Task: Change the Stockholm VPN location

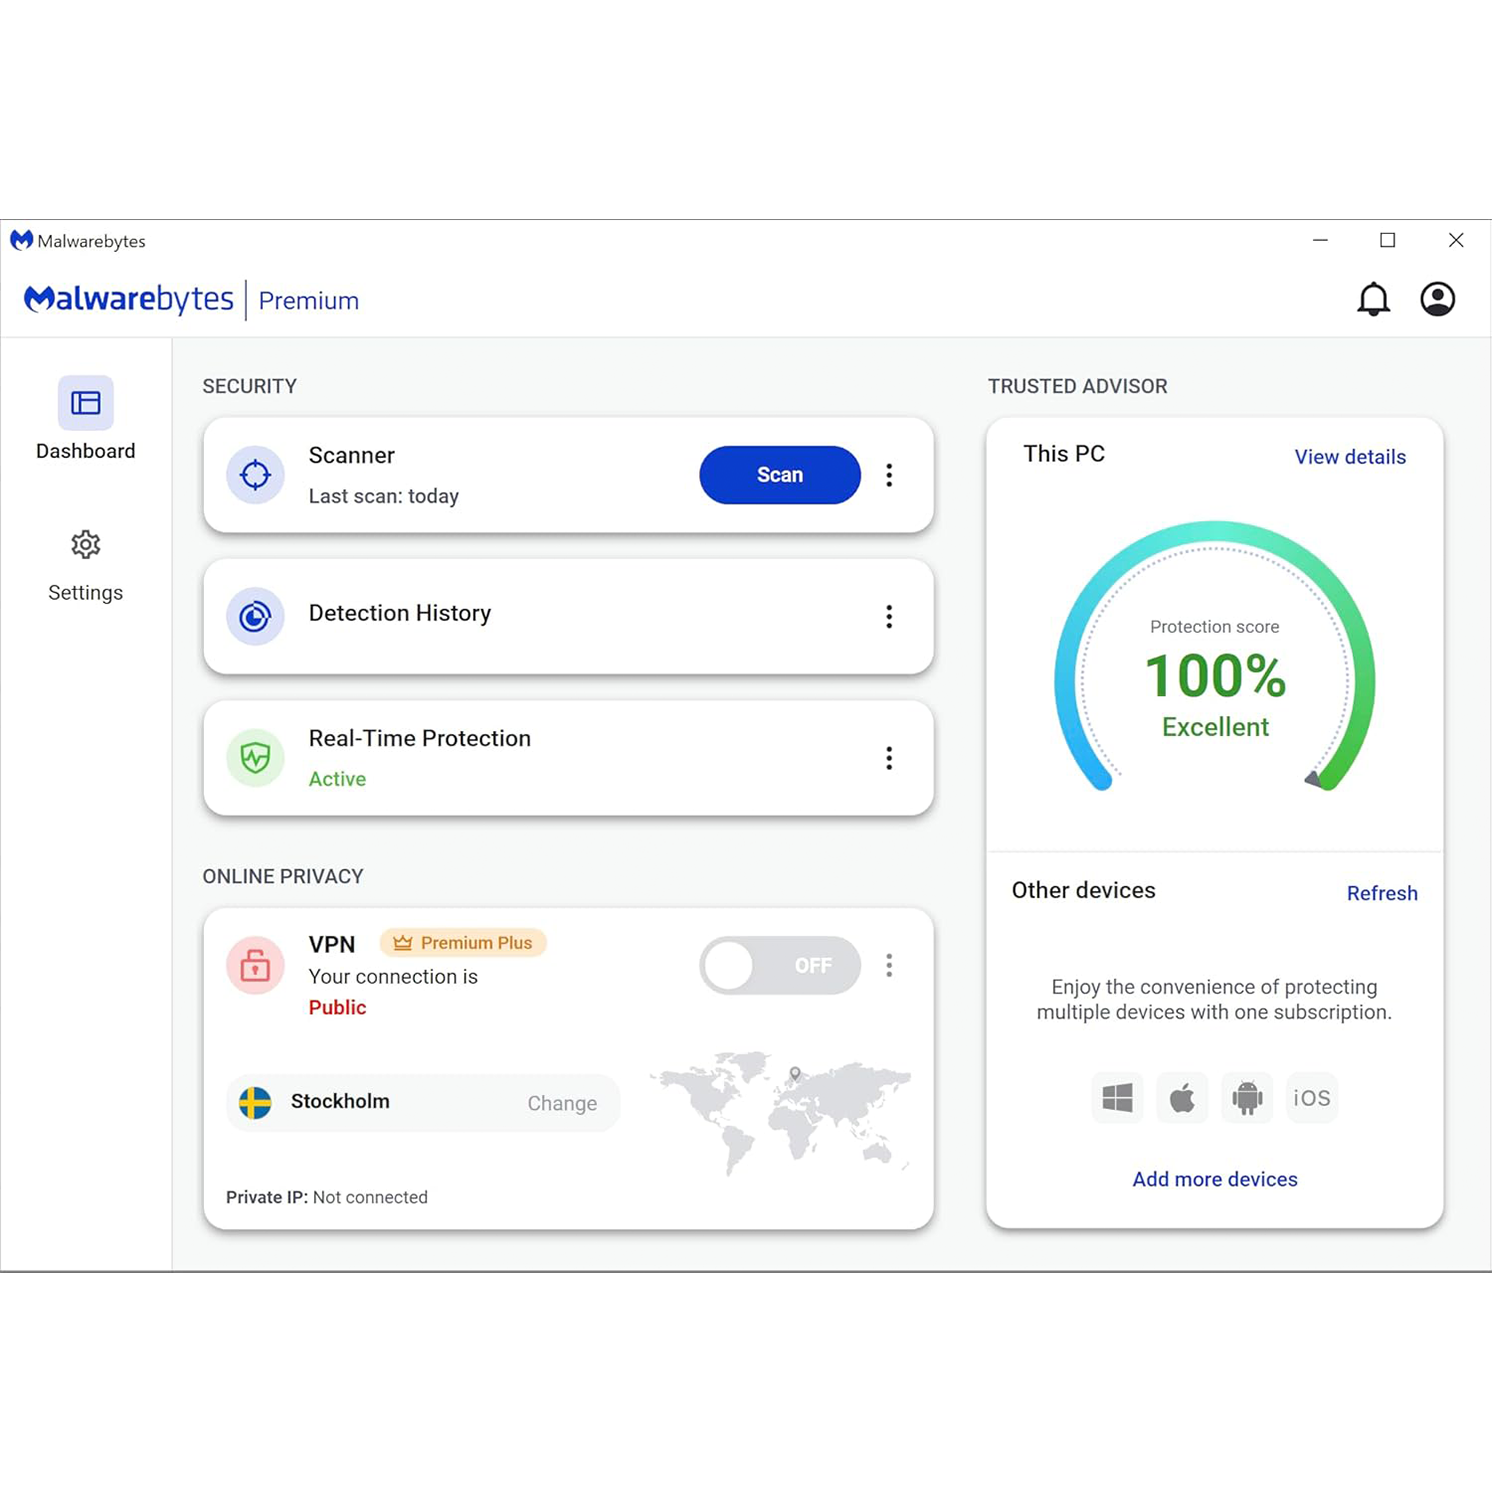Action: [562, 1103]
